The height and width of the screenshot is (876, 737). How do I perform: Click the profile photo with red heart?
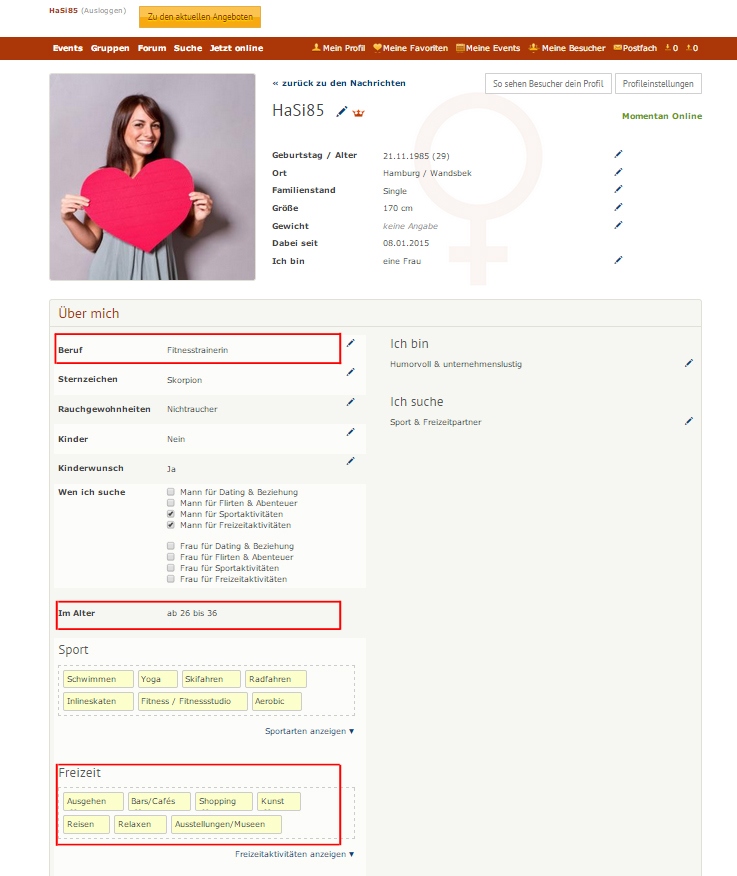[x=152, y=177]
